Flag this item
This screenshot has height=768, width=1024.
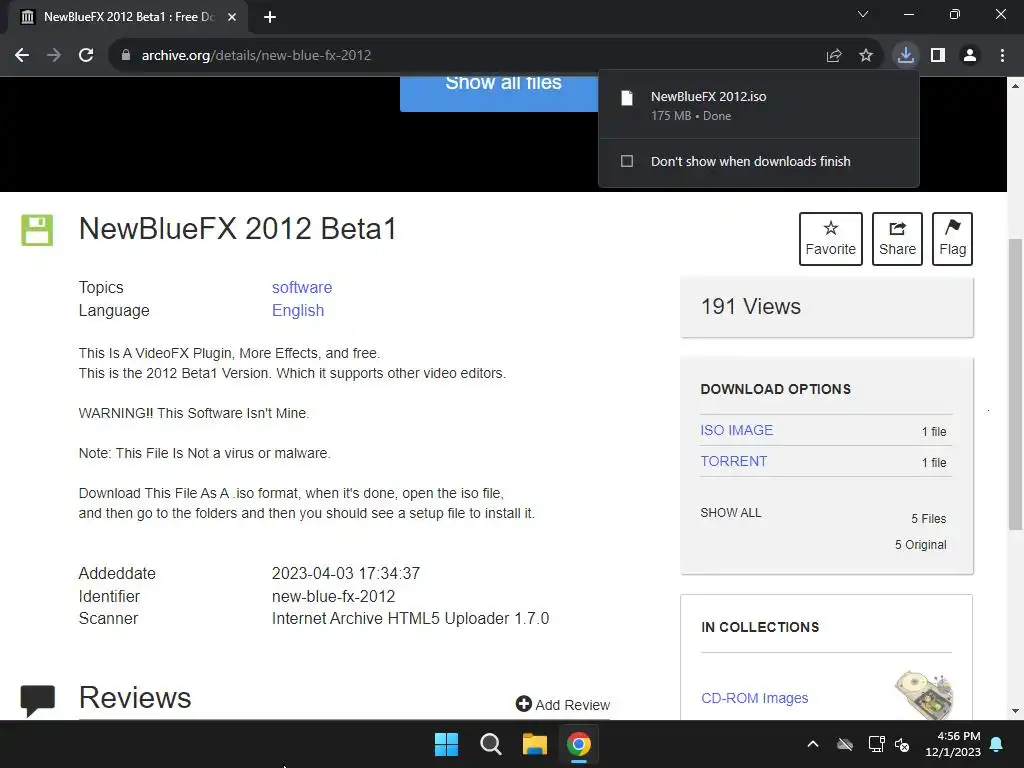tap(952, 238)
